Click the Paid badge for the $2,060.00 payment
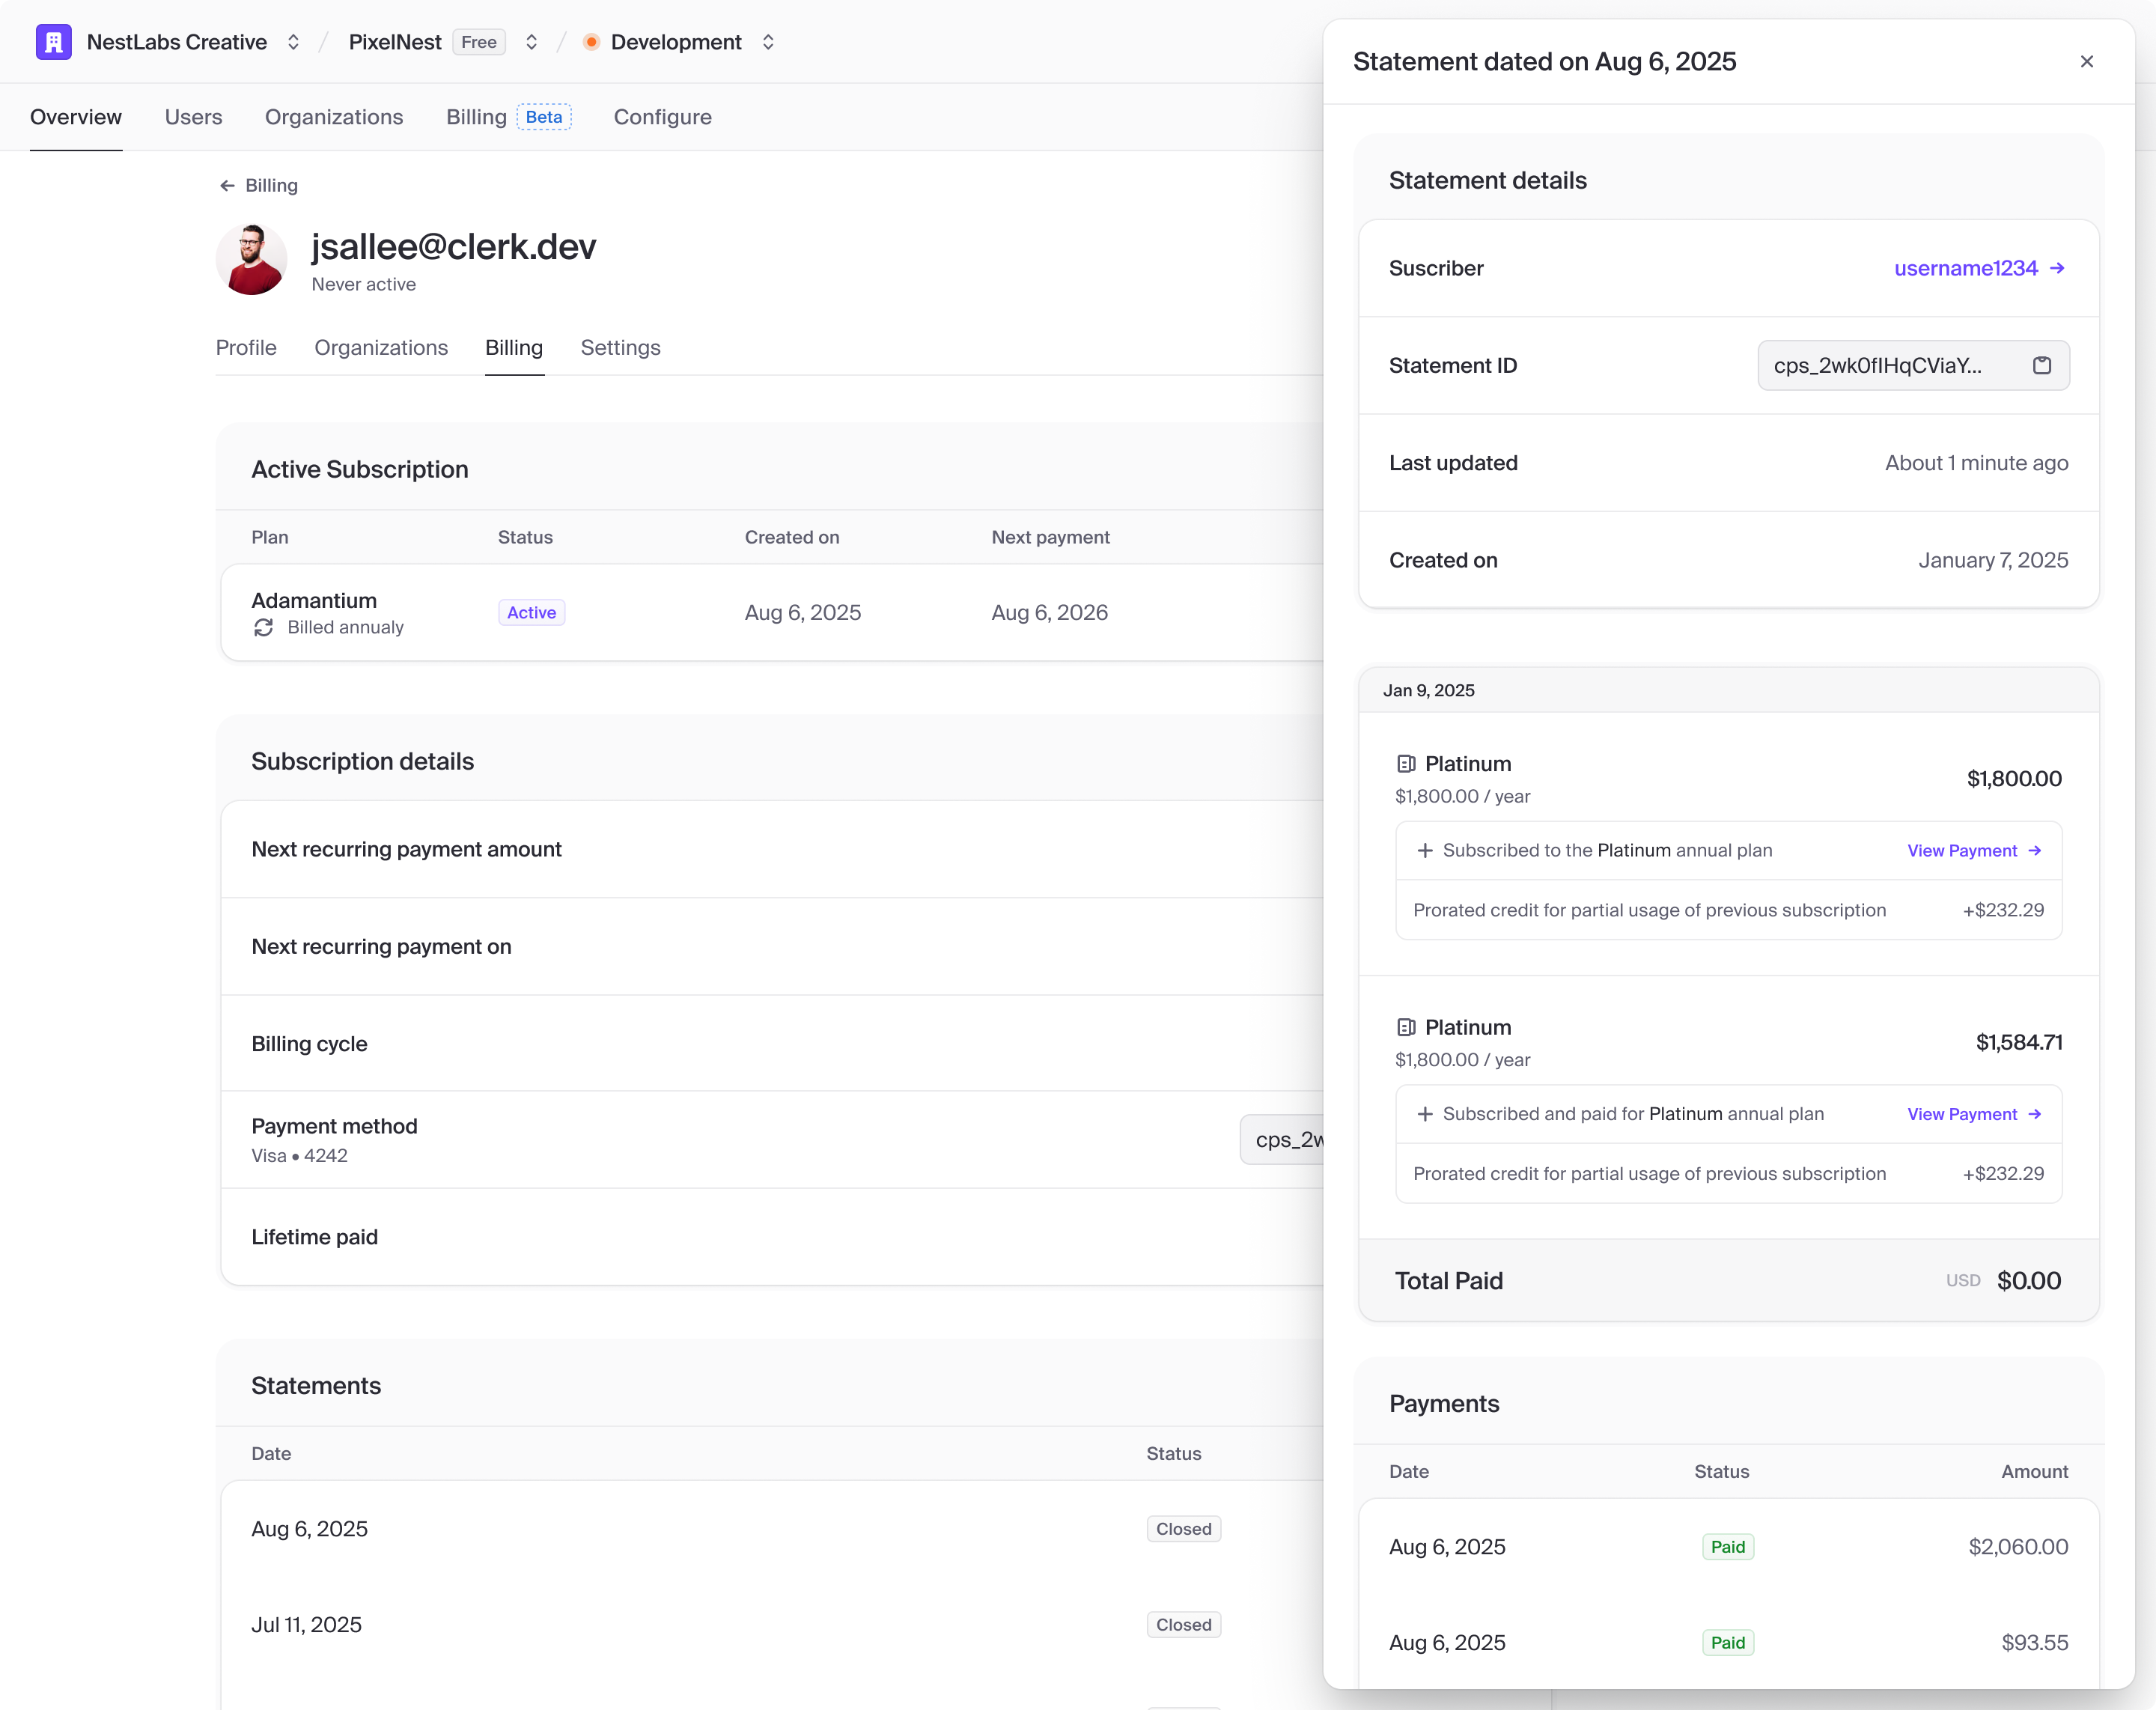The width and height of the screenshot is (2156, 1710). click(1728, 1547)
